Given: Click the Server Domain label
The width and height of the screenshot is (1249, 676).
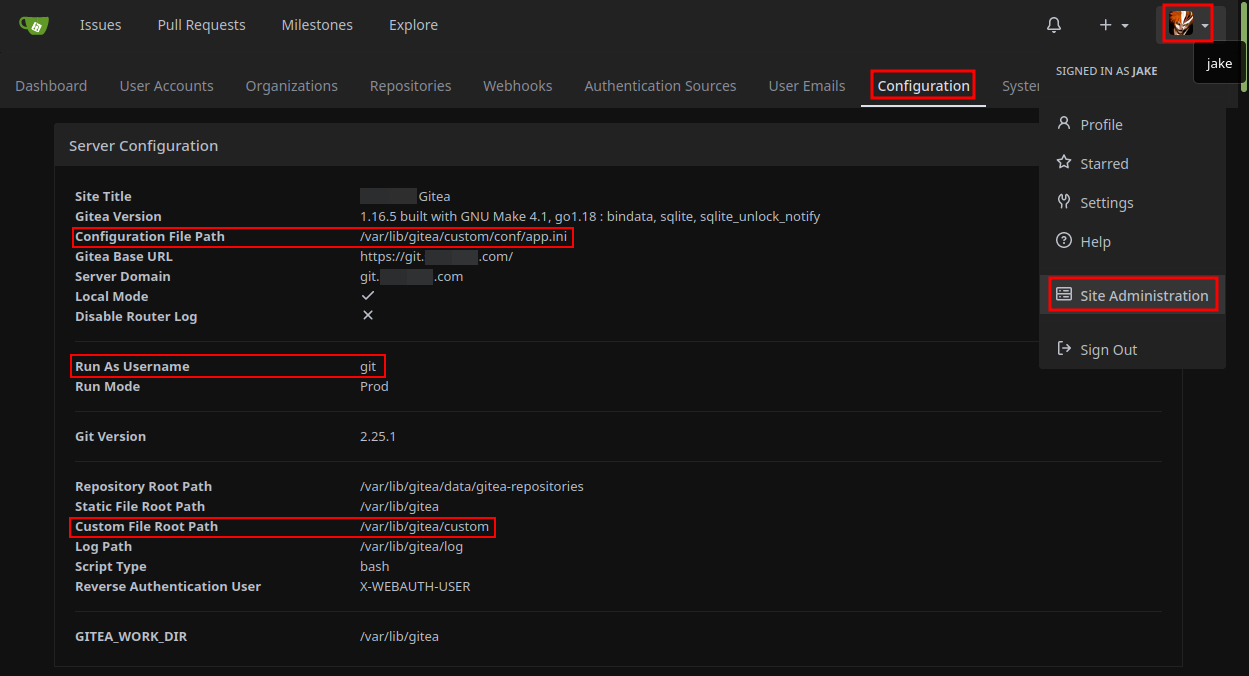Looking at the screenshot, I should [123, 276].
